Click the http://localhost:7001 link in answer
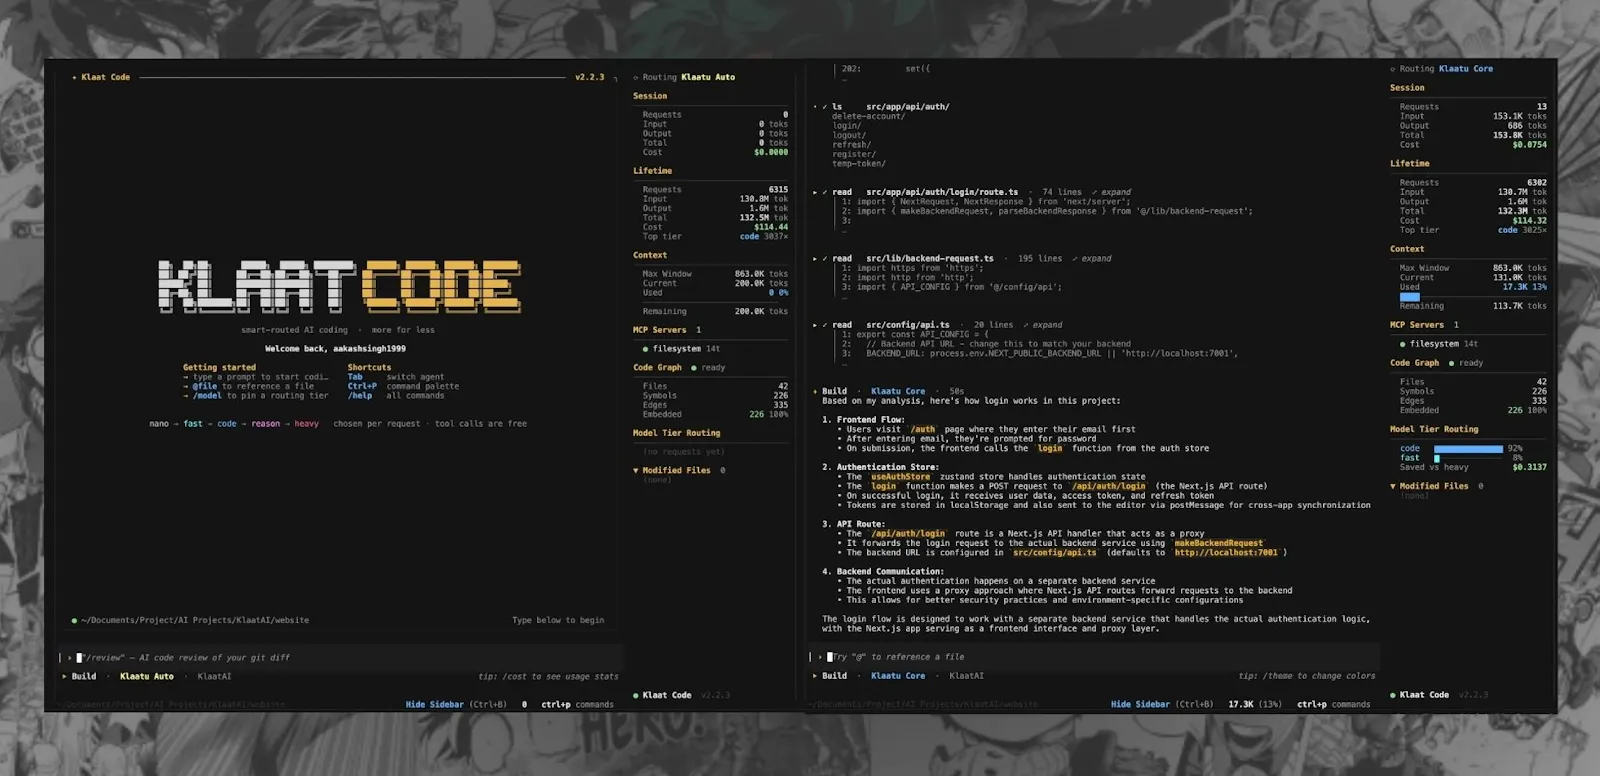 click(x=1226, y=553)
